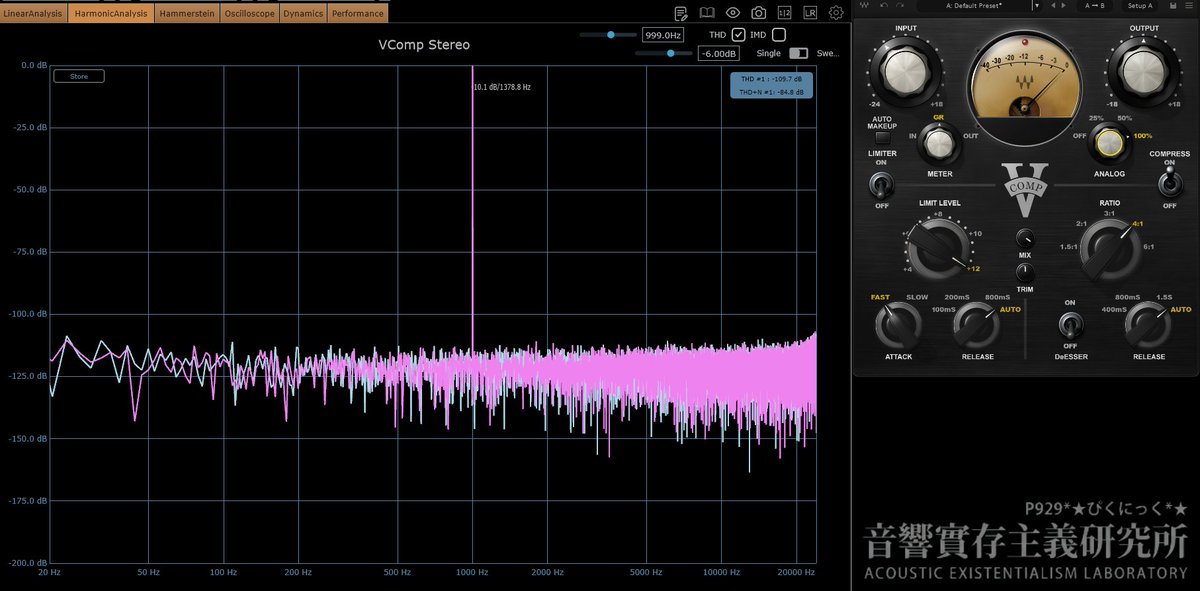Toggle the Single/Sweep switch

tap(798, 53)
